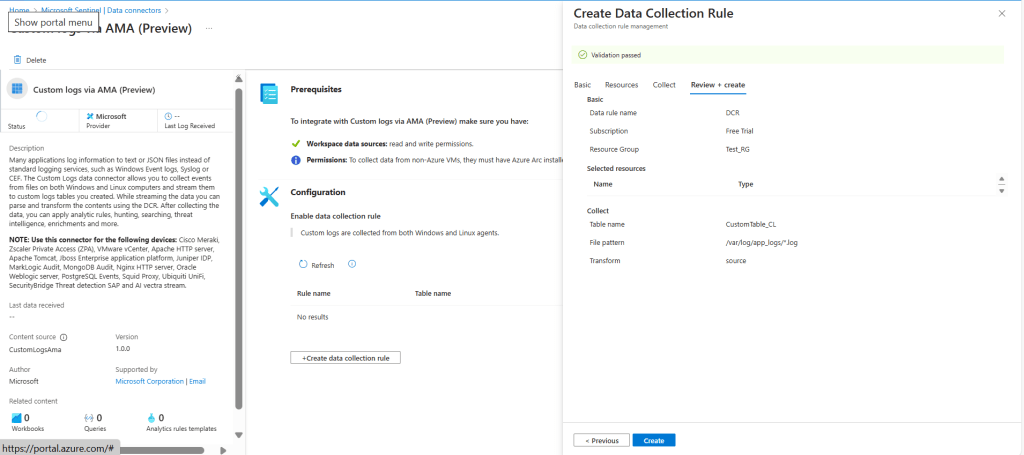The height and width of the screenshot is (455, 1024).
Task: Open the Queries related content icon
Action: click(x=89, y=418)
